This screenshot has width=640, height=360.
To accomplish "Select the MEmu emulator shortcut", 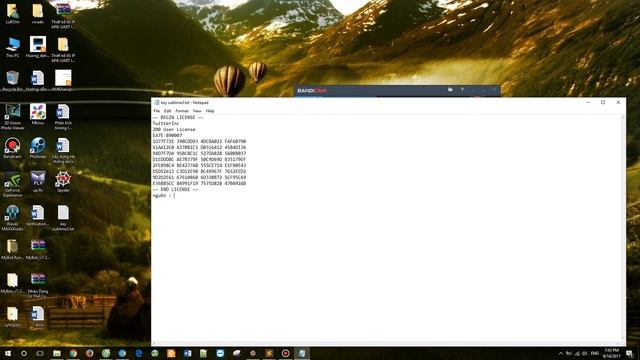I will [x=38, y=114].
